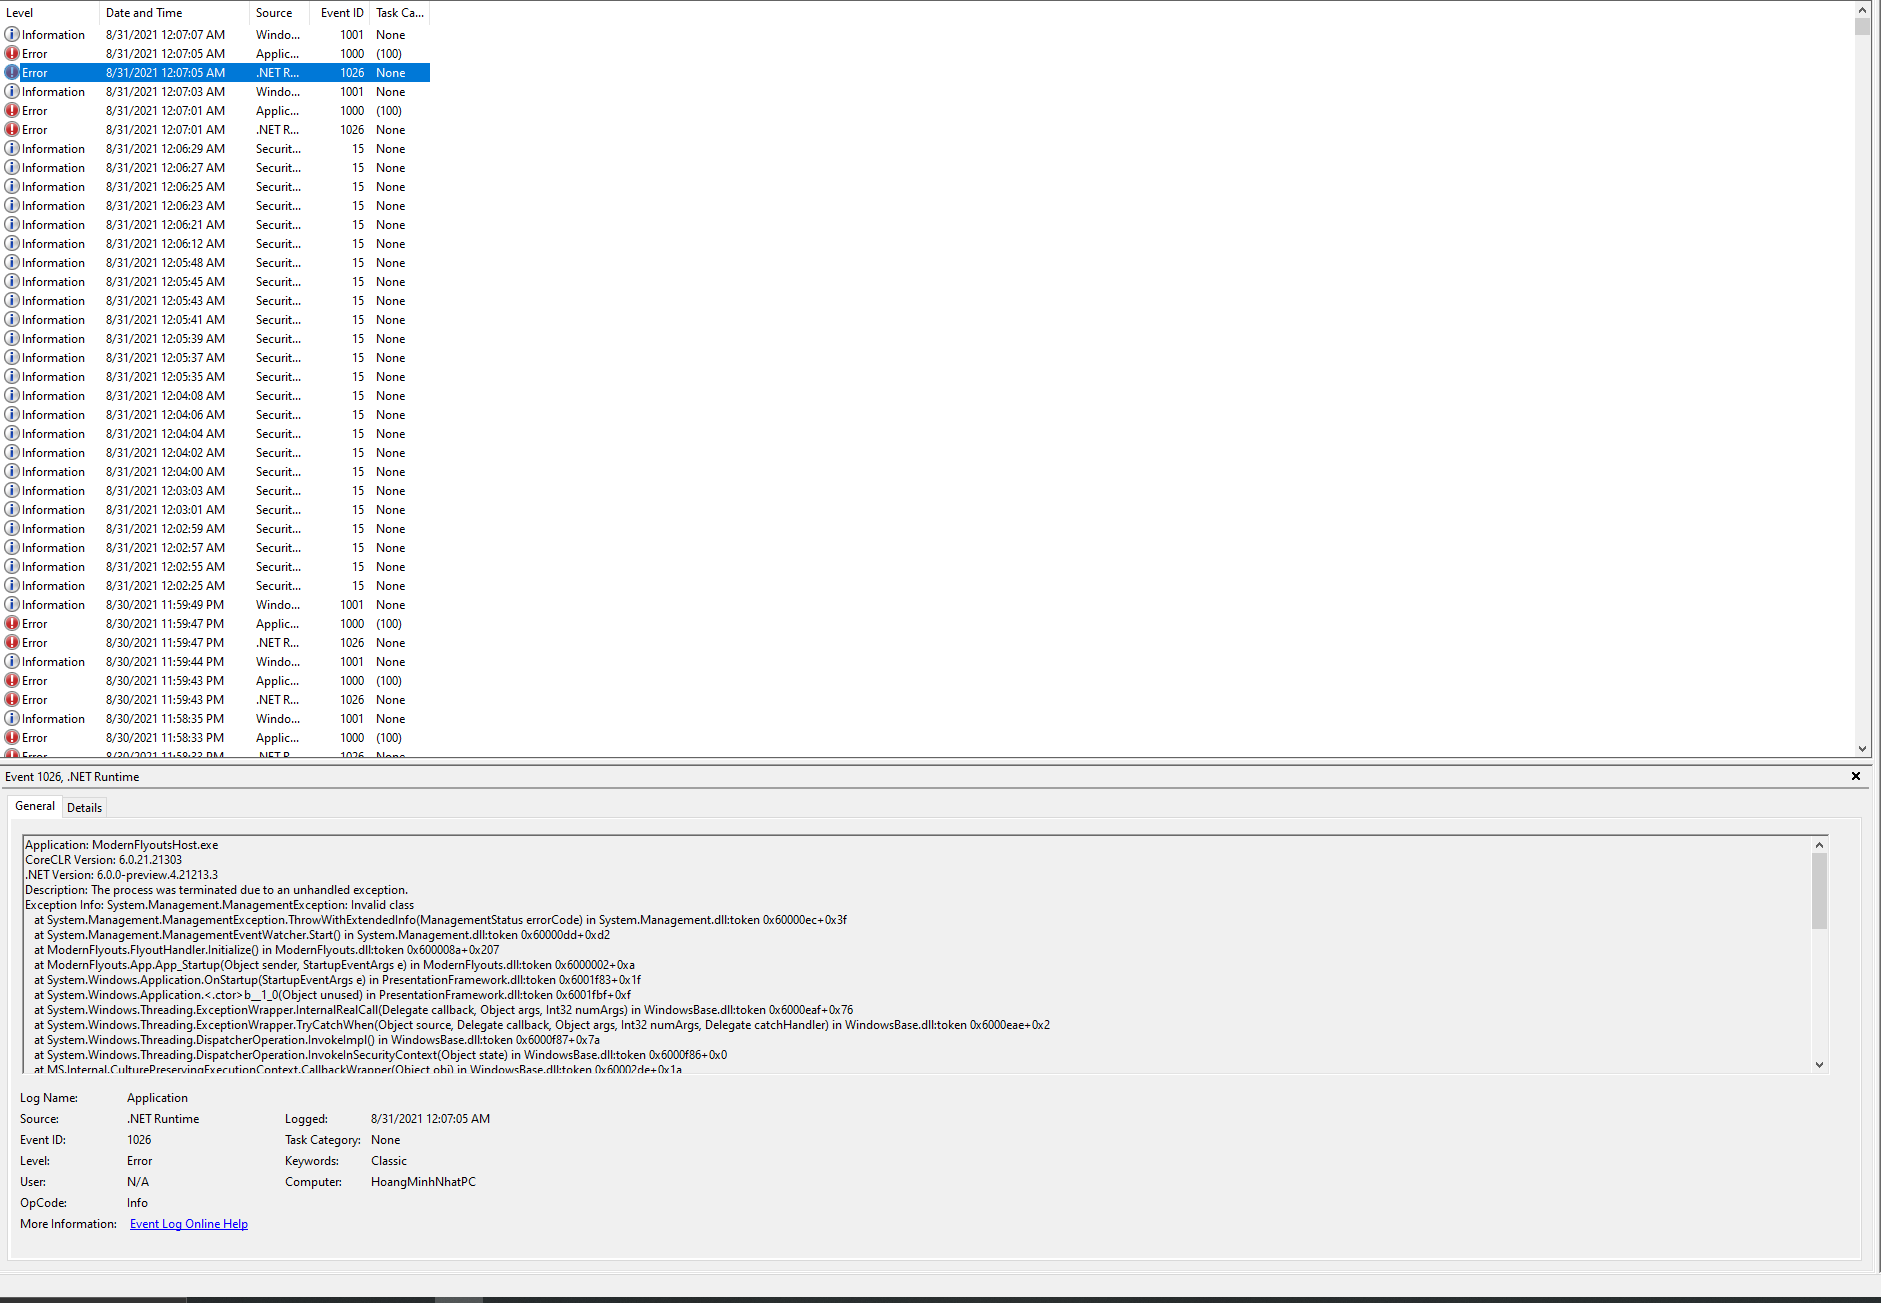Click the scroll-up arrow of the event list scrollbar
1881x1303 pixels.
point(1861,8)
